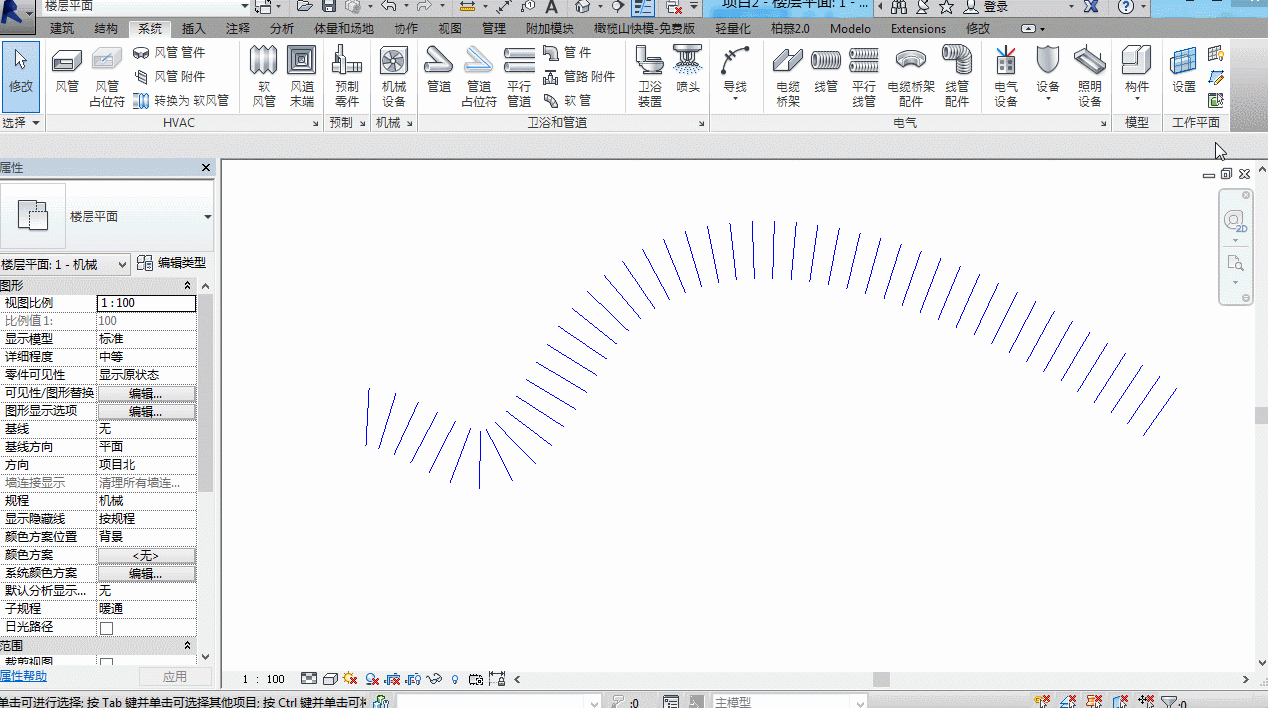Click 编辑... button for 可见性/图形替换
The height and width of the screenshot is (708, 1268).
tap(146, 394)
